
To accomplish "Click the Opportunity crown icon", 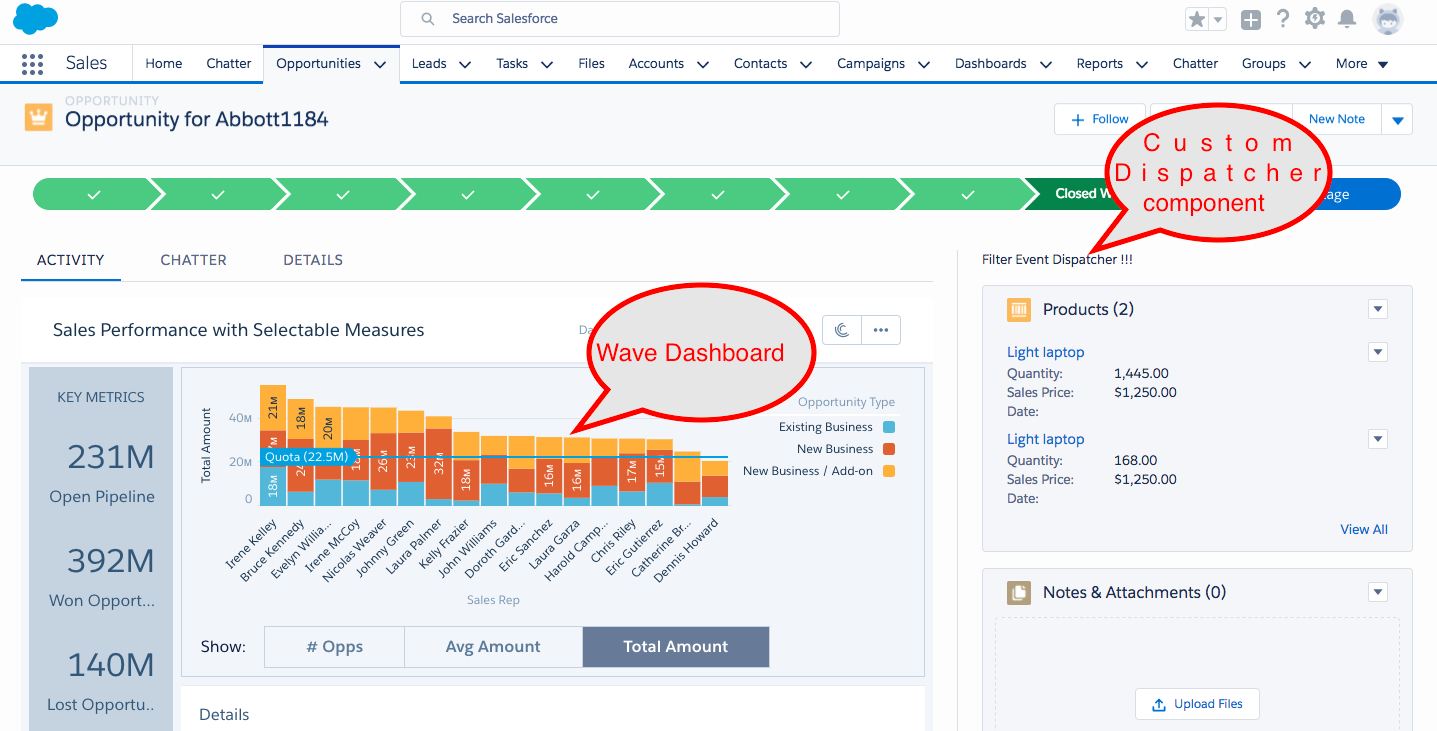I will [x=38, y=117].
